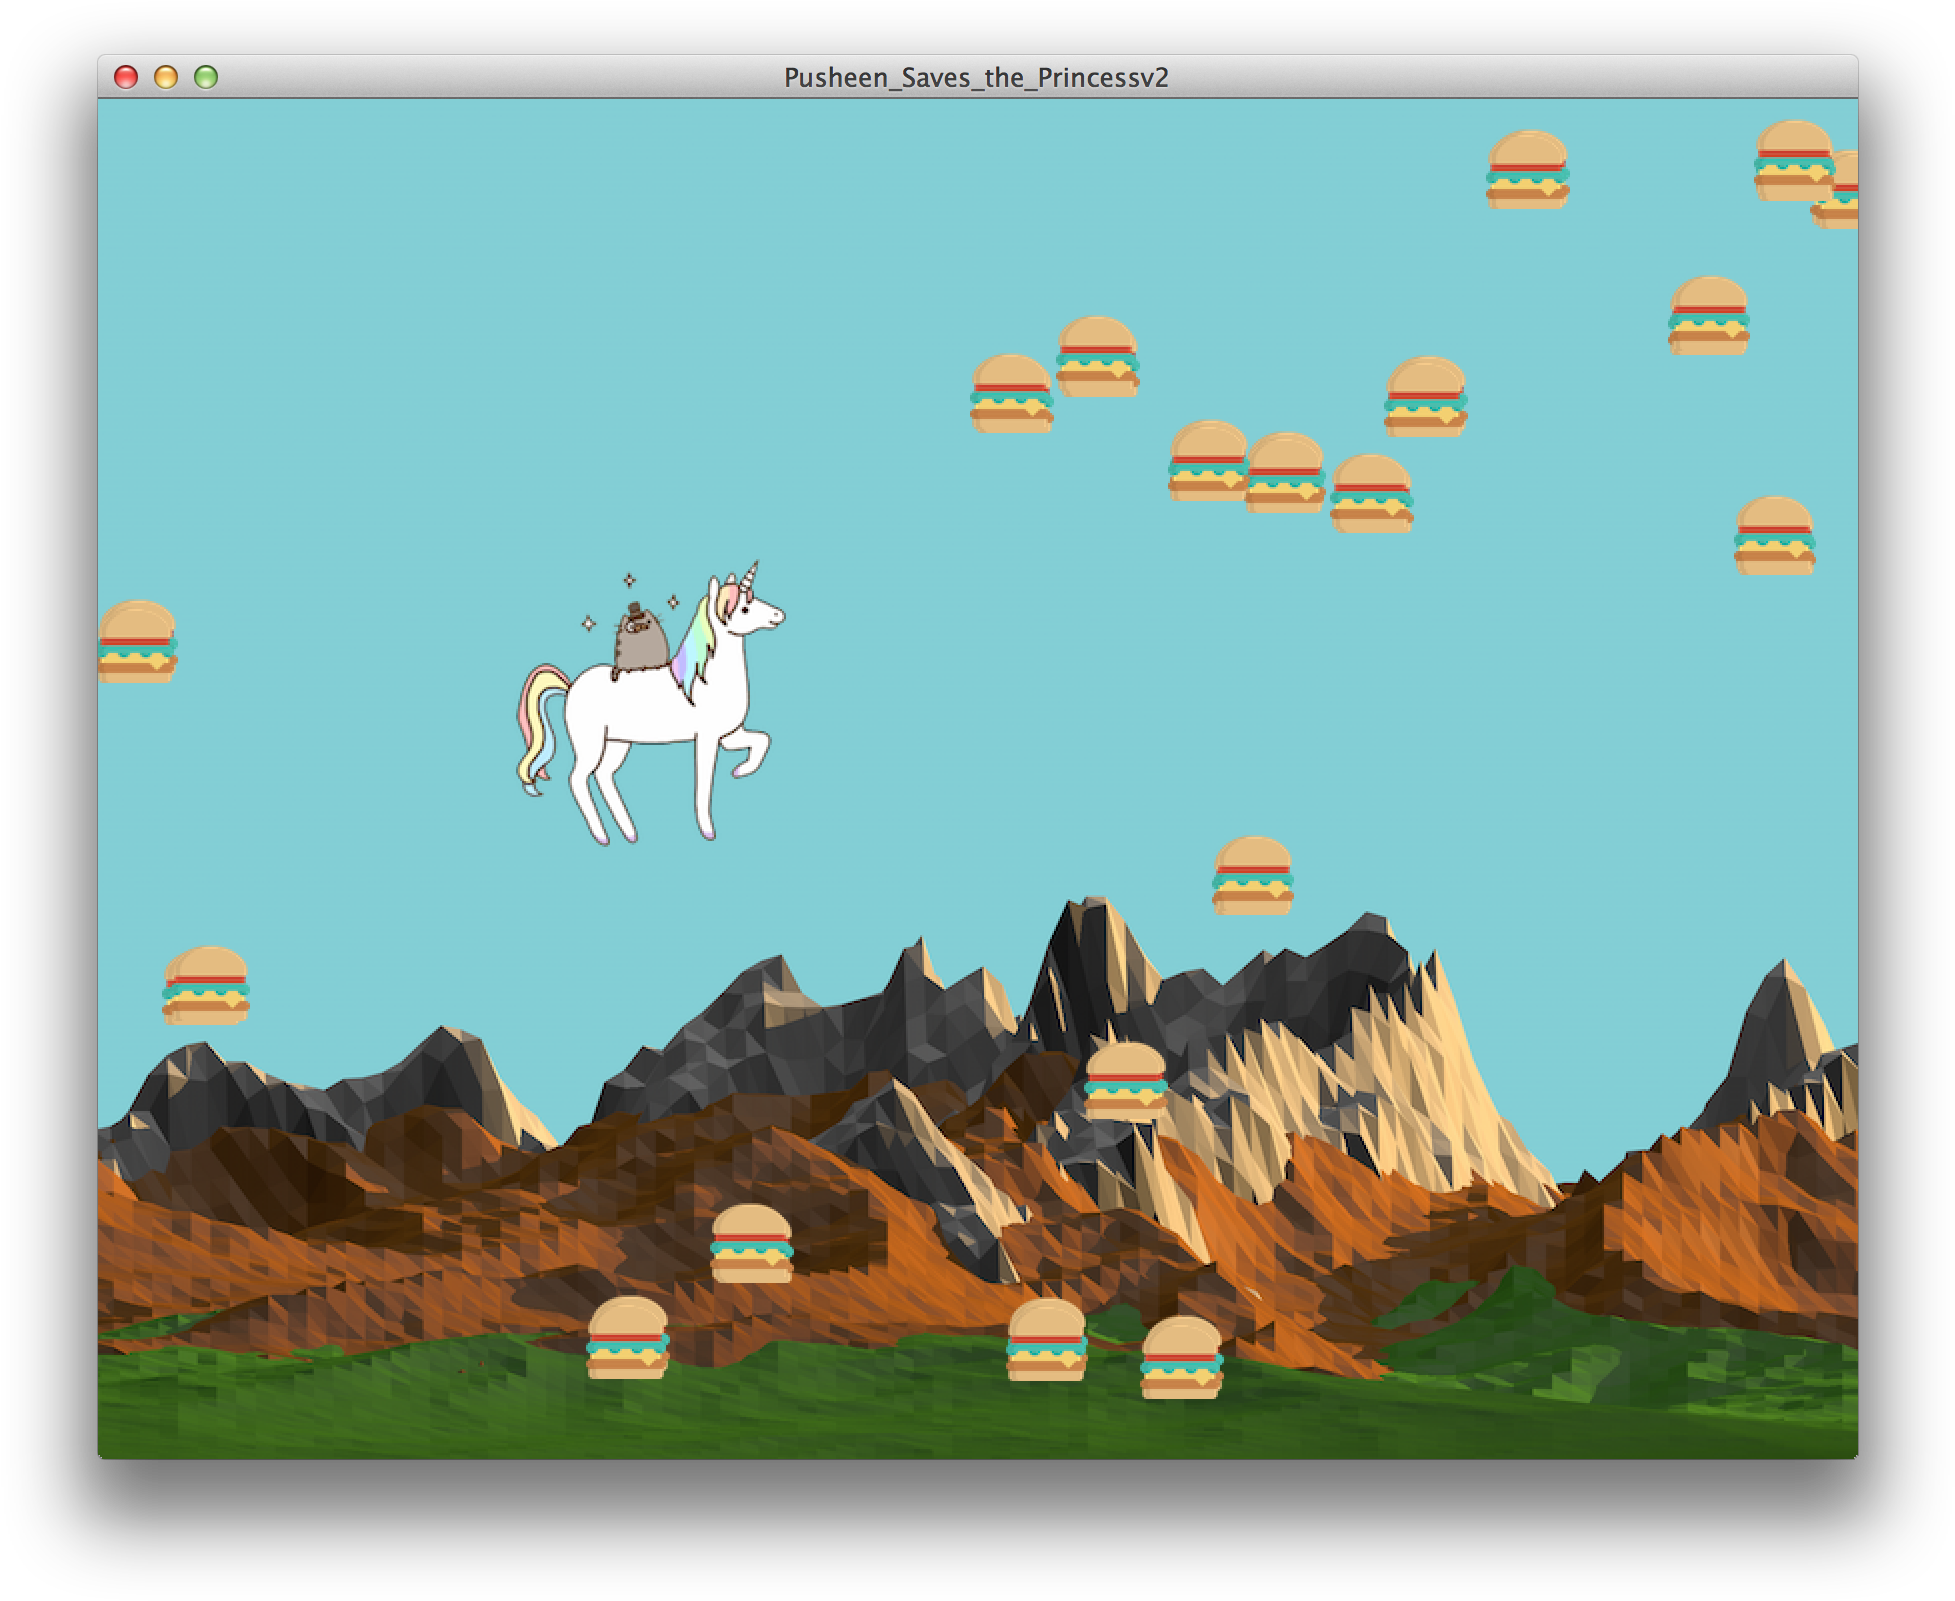Click the doubled burger above the left mountains
1955x1601 pixels.
(206, 986)
